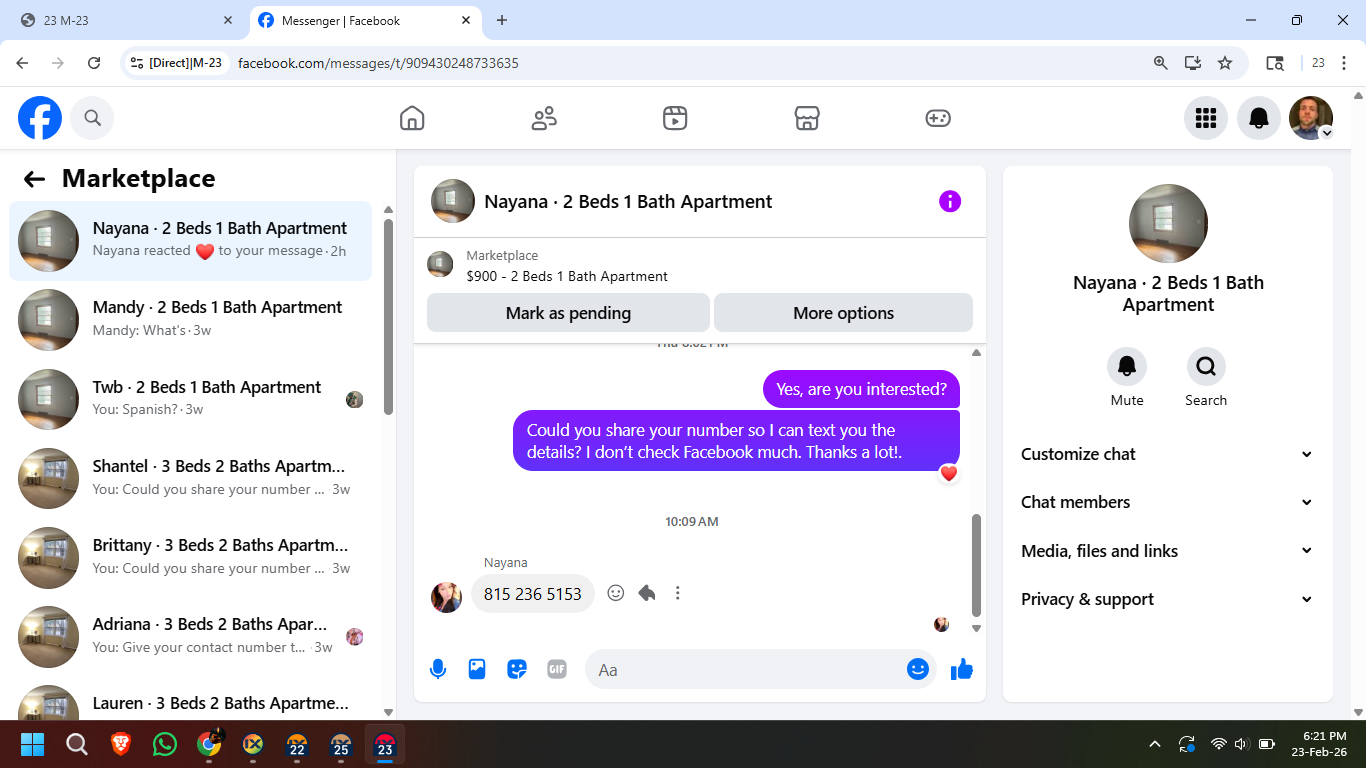
Task: Open Friends icon in top navigation
Action: [544, 118]
